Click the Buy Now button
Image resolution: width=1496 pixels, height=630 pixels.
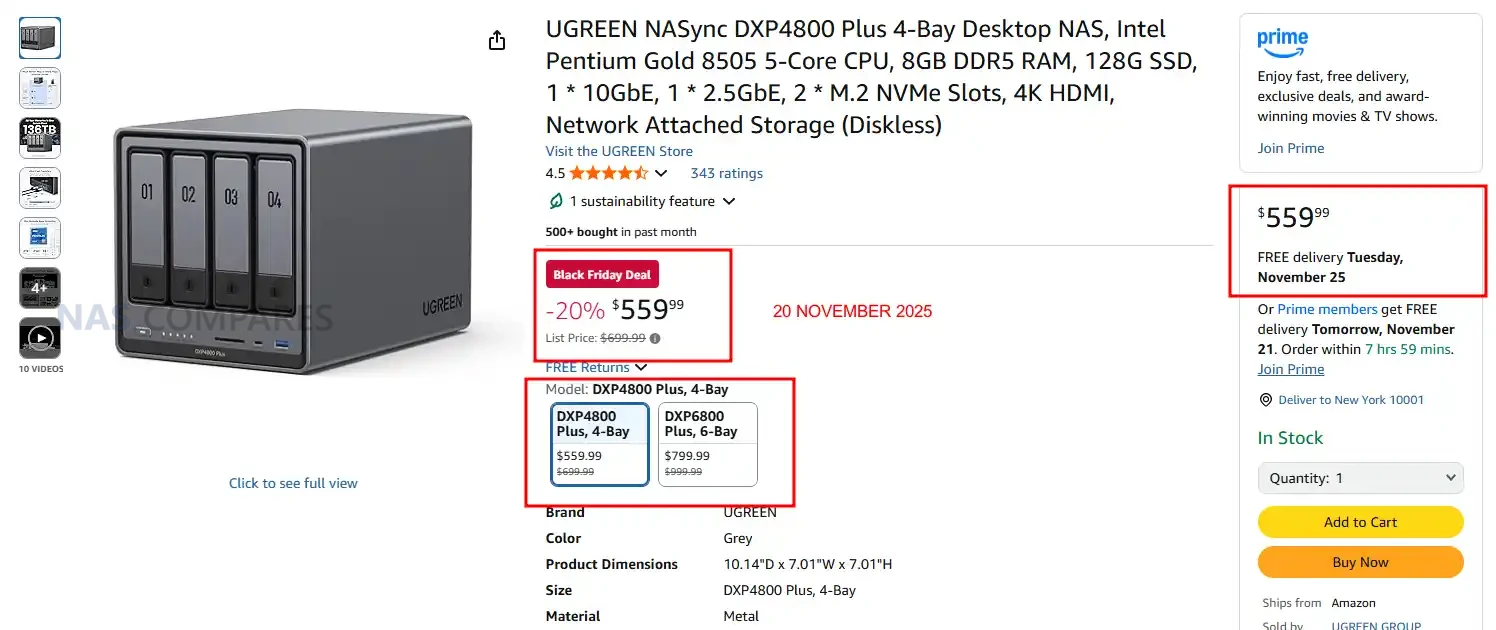[x=1360, y=562]
